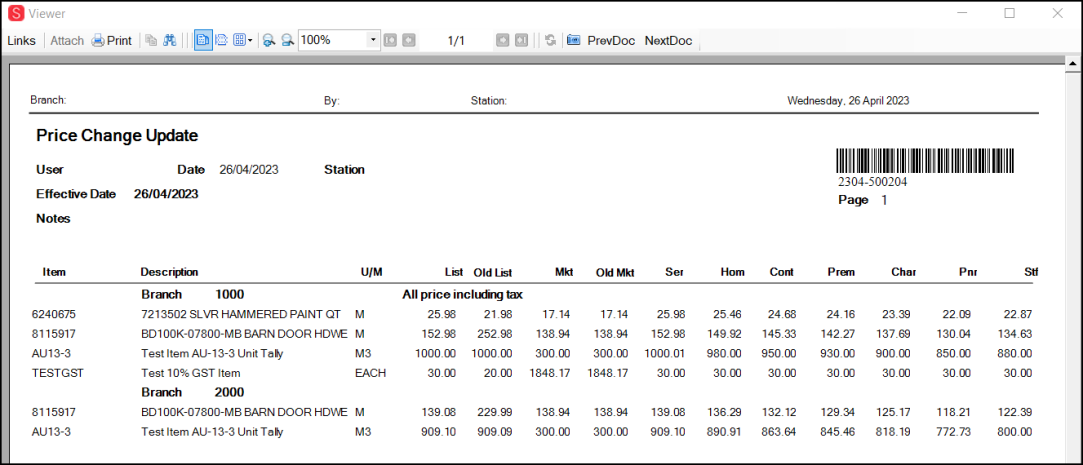
Task: Go to next page icon
Action: coord(502,41)
